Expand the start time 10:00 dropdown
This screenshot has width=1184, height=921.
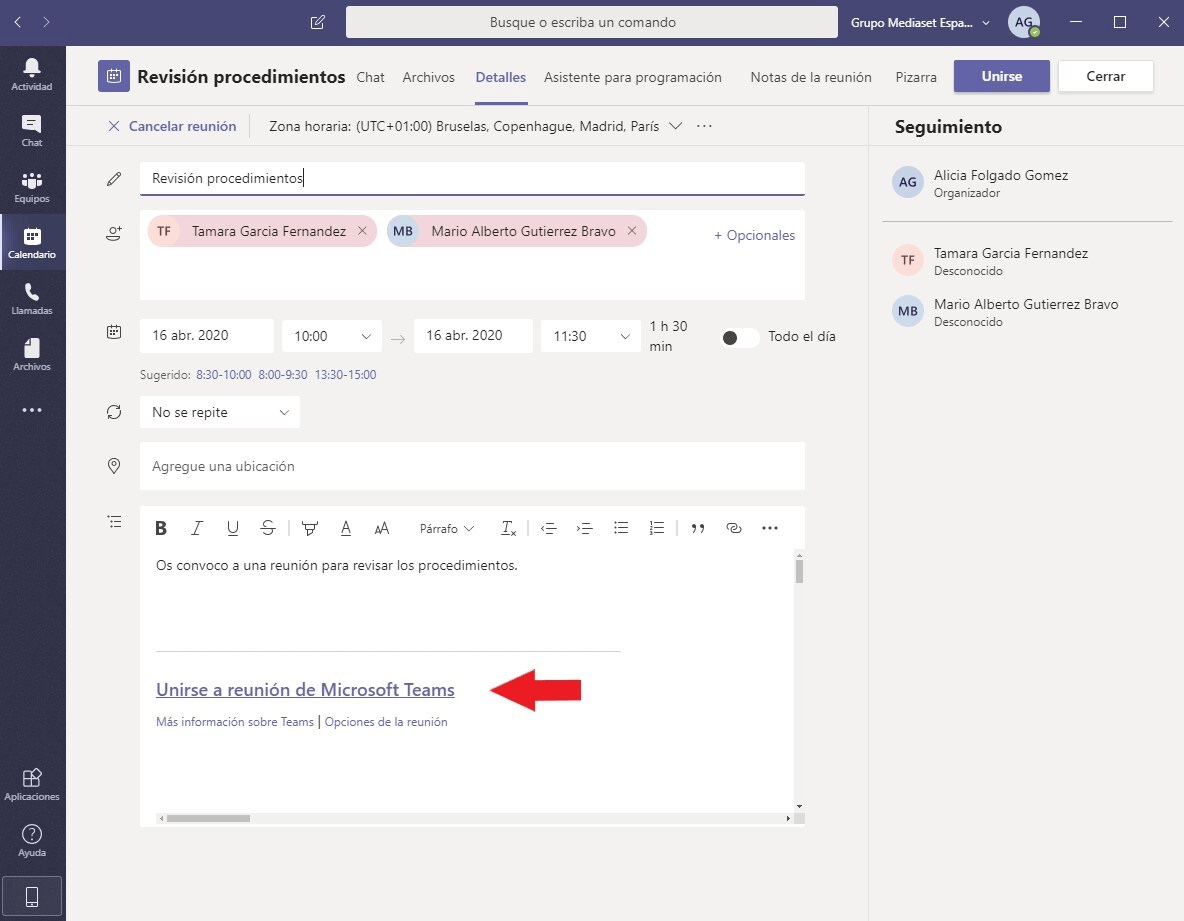331,336
